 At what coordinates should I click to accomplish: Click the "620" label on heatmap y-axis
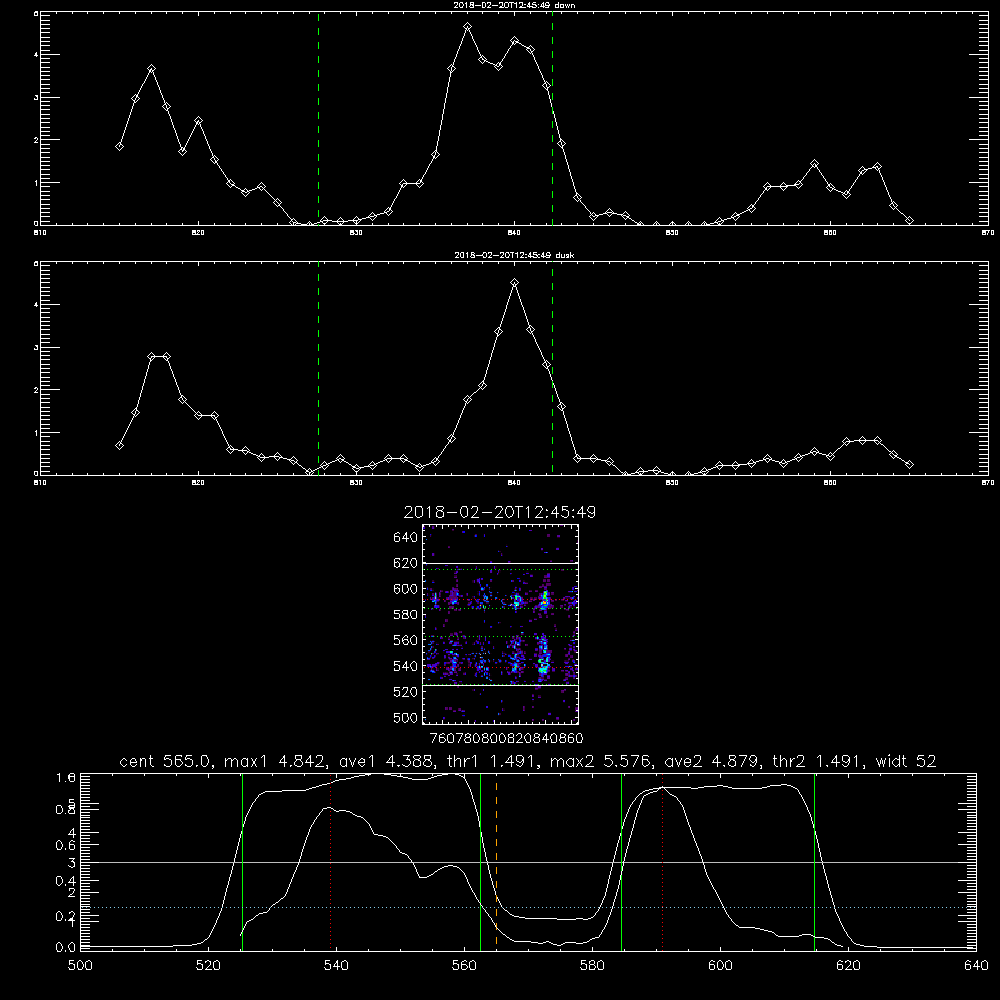[x=406, y=563]
